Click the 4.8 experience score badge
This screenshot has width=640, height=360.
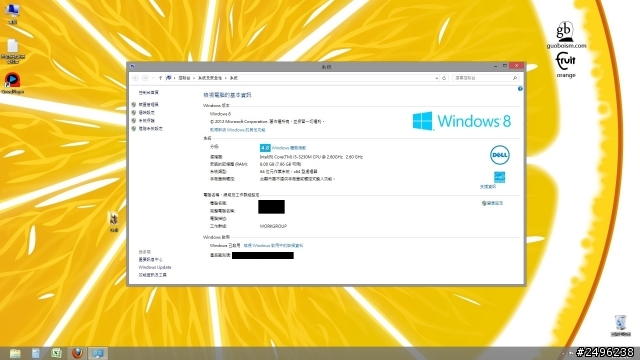pos(265,148)
